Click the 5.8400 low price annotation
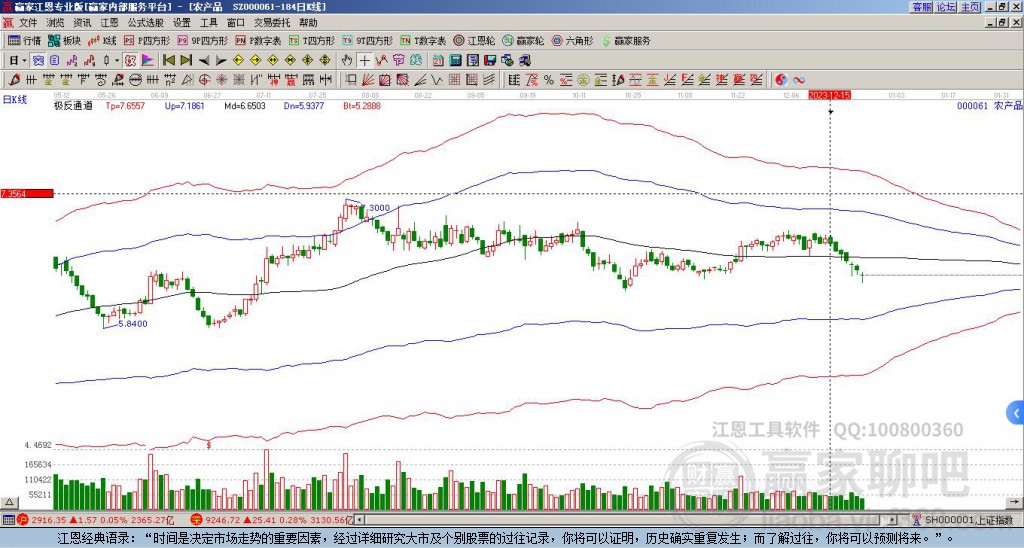 click(x=133, y=323)
